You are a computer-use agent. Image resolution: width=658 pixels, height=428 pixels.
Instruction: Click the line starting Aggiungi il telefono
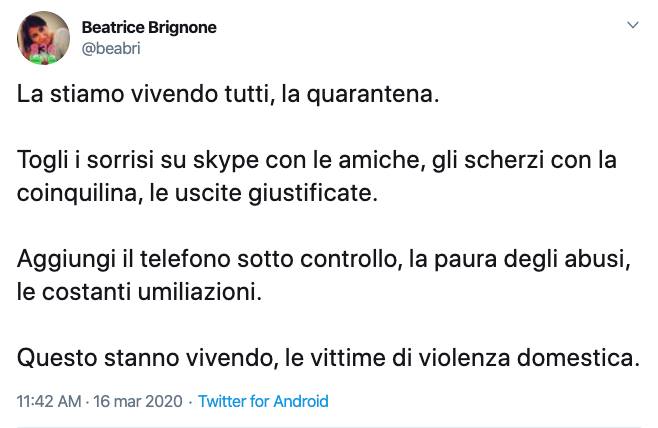coord(324,259)
